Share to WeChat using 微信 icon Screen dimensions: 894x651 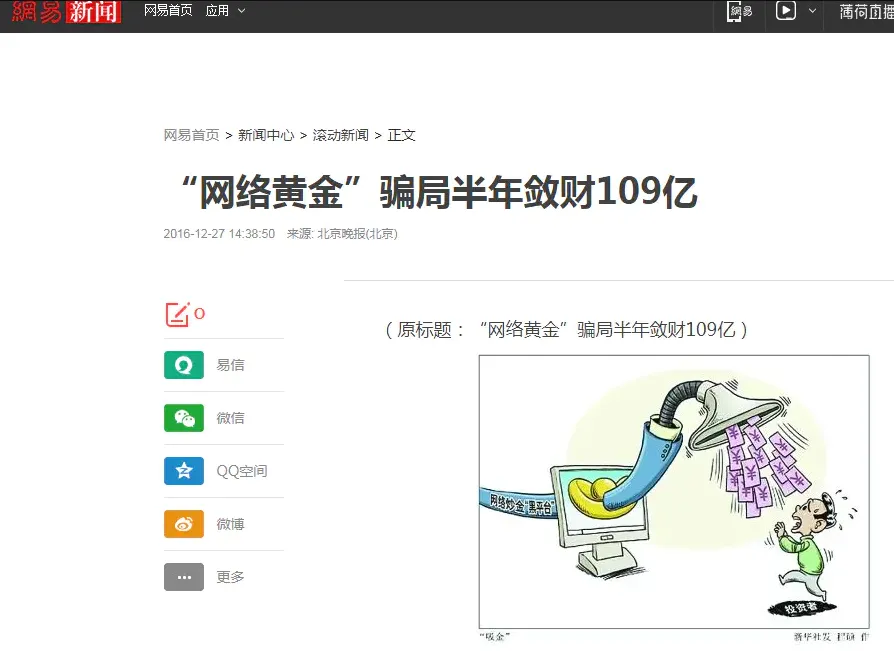[x=184, y=418]
